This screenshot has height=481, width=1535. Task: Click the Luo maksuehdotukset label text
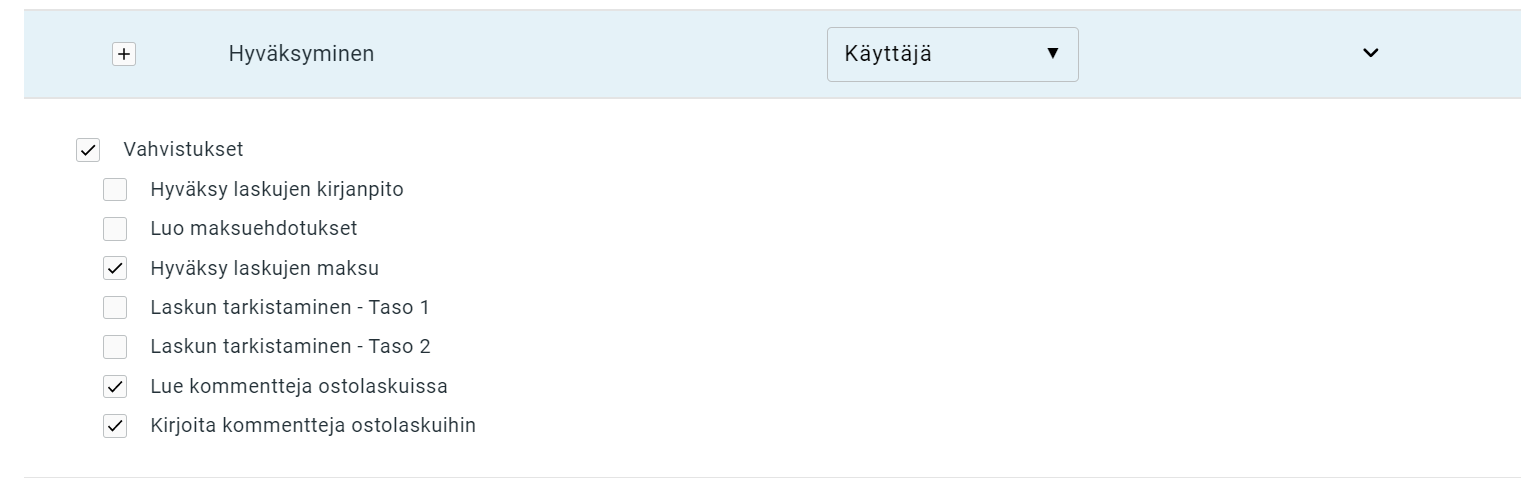coord(254,228)
